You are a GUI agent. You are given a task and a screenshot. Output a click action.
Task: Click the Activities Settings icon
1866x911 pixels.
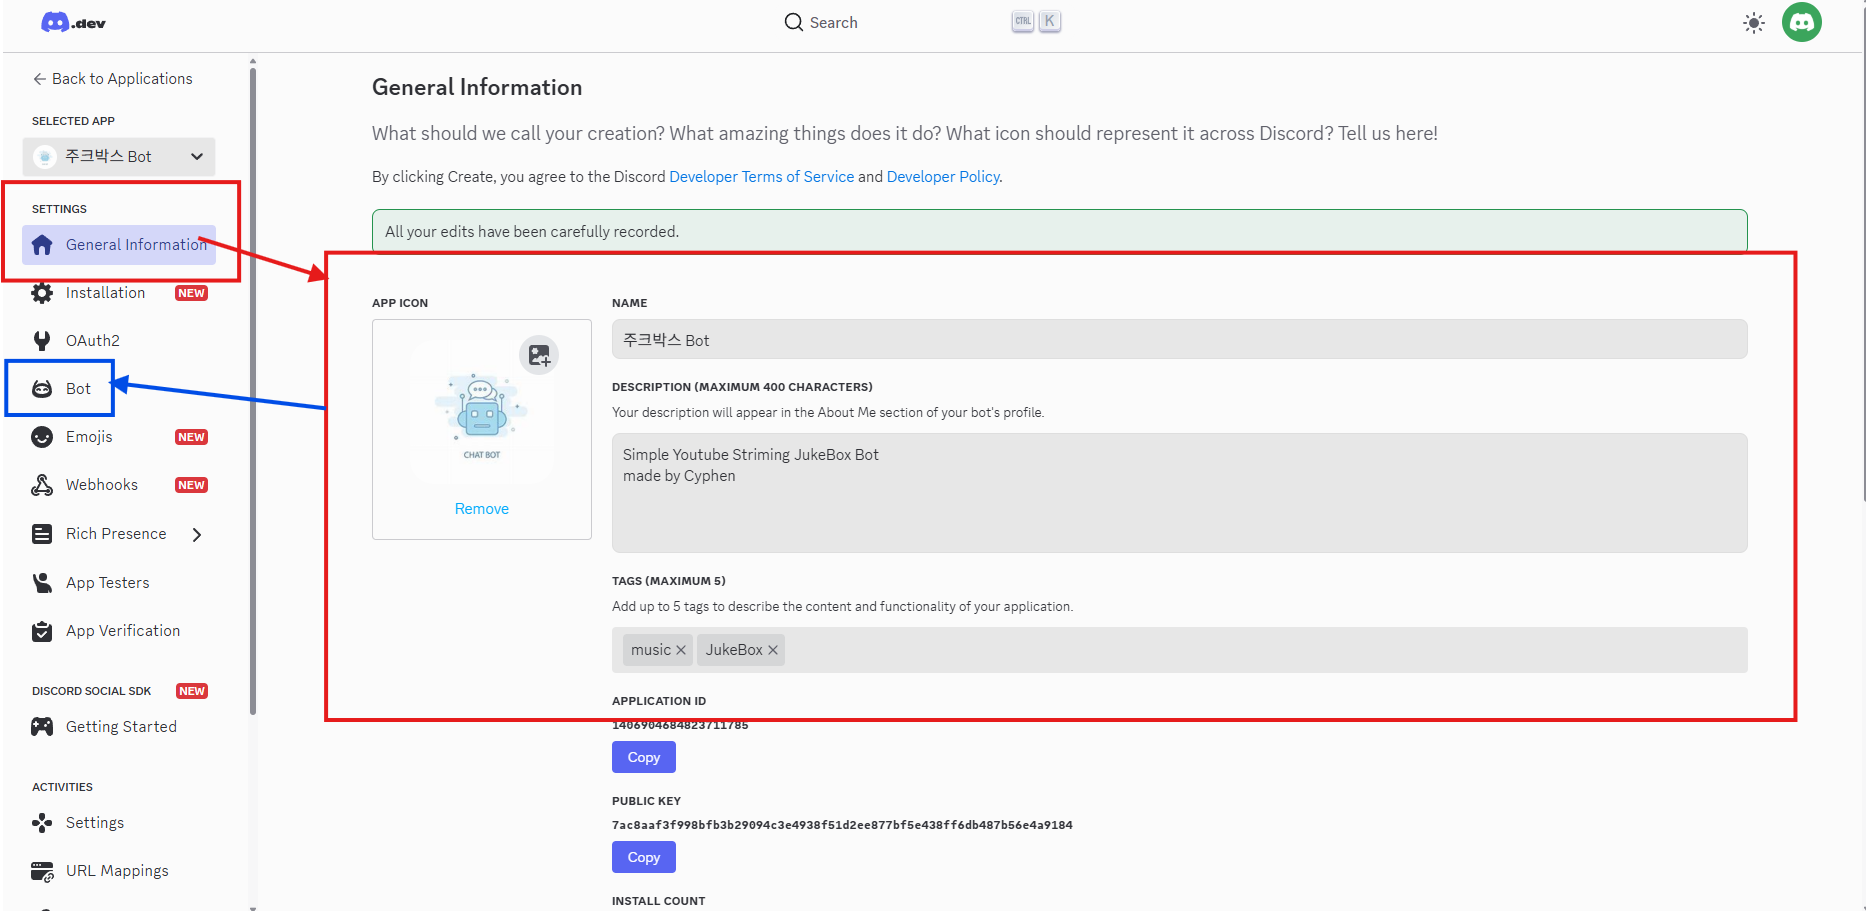click(42, 823)
